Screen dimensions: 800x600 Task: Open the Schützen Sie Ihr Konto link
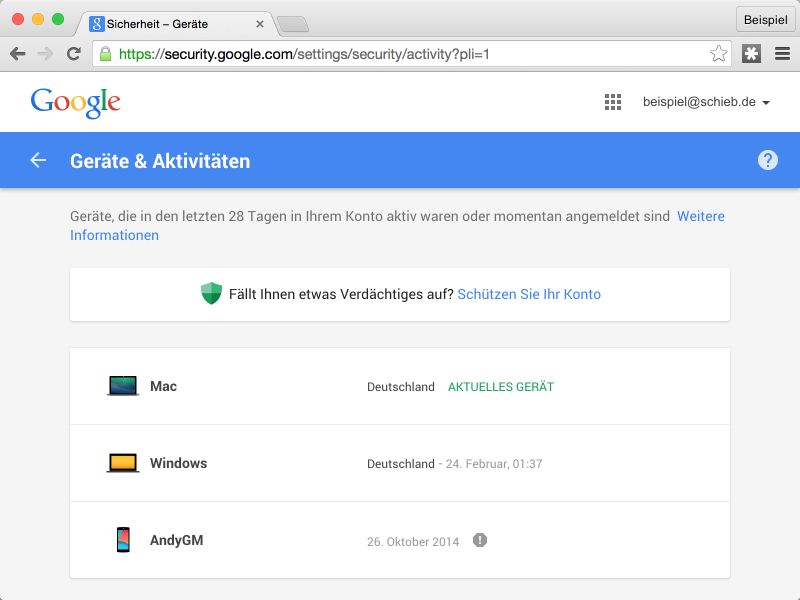[x=529, y=294]
